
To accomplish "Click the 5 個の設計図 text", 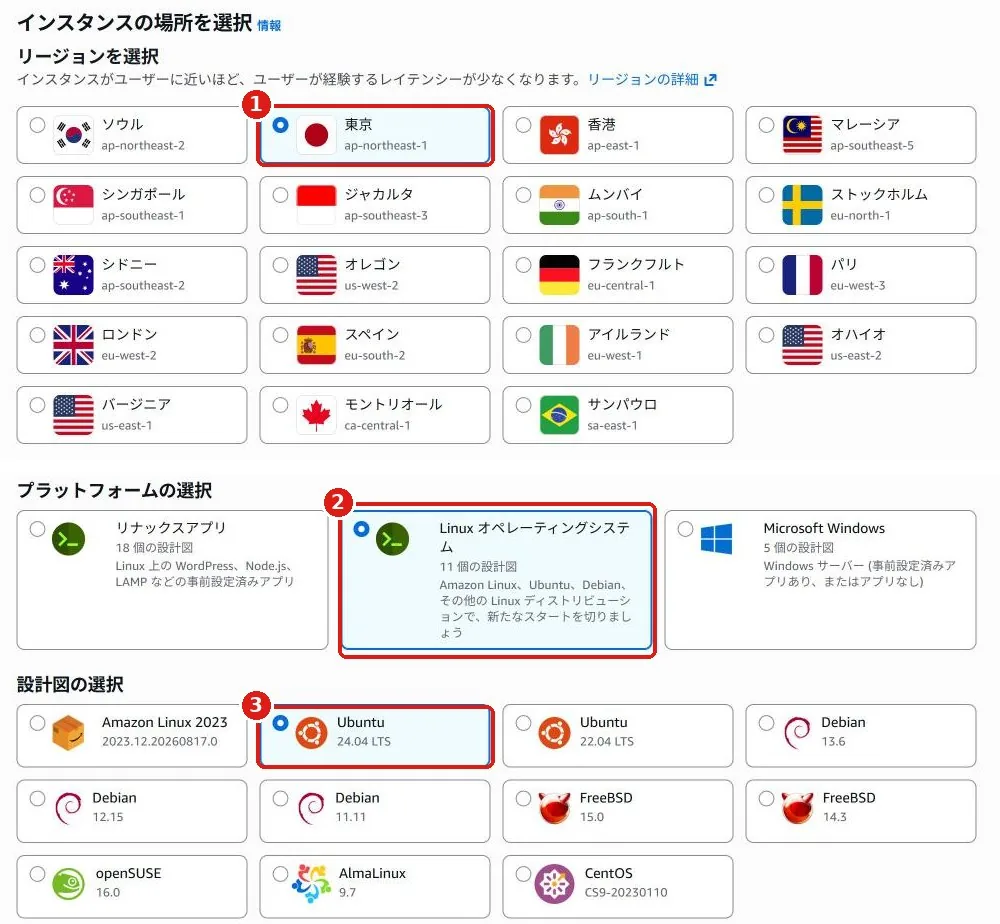I will (798, 548).
